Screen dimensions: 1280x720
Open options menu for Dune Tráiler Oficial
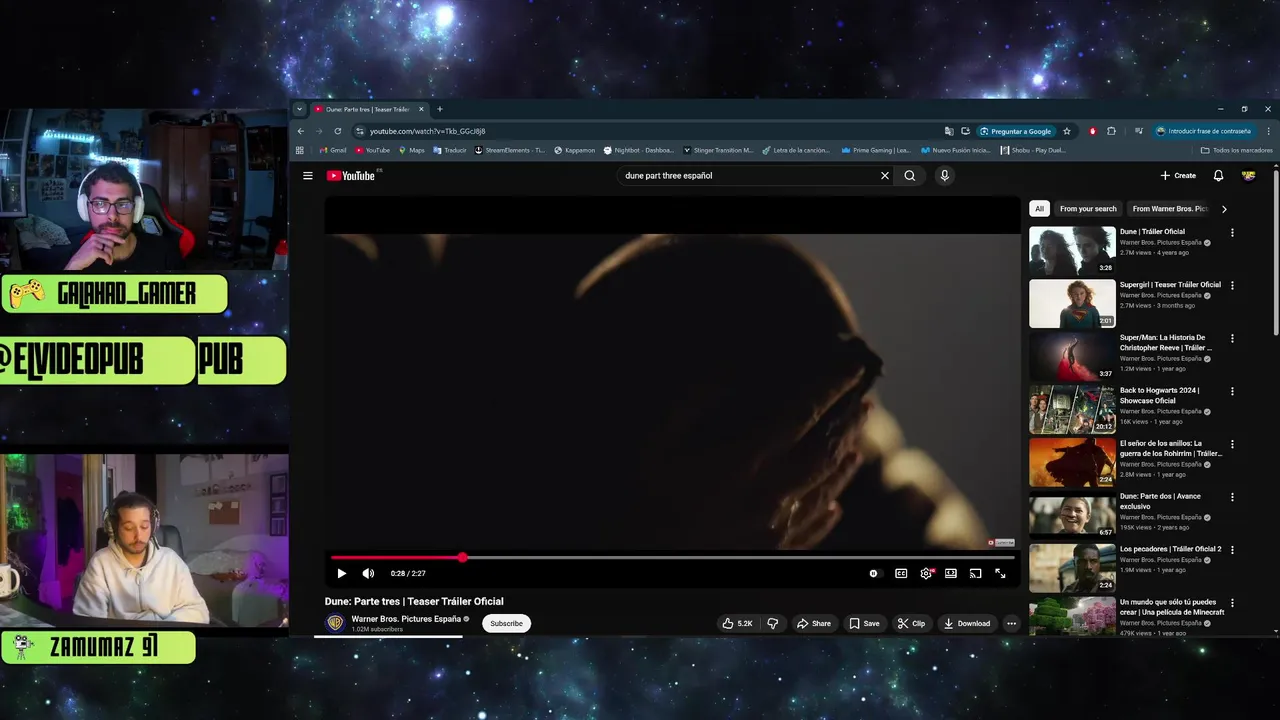click(1232, 233)
